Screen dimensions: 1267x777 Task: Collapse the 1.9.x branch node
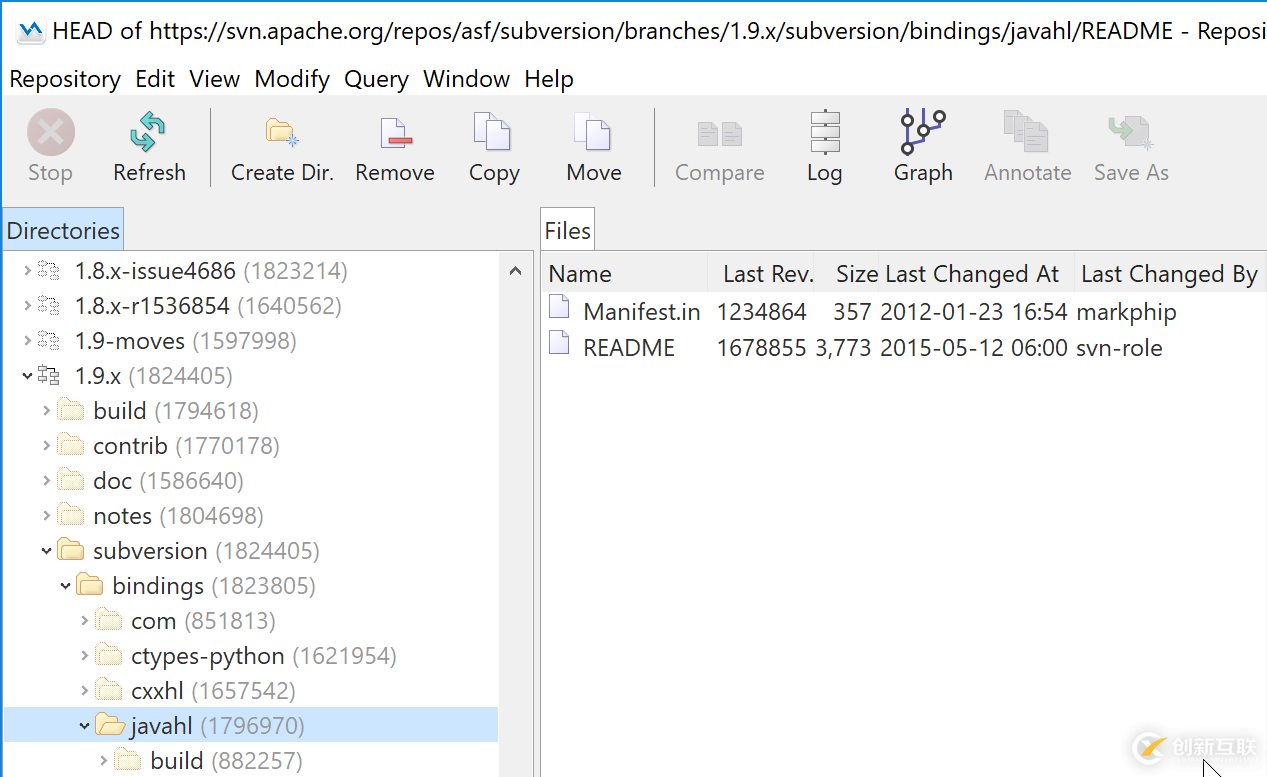[27, 376]
